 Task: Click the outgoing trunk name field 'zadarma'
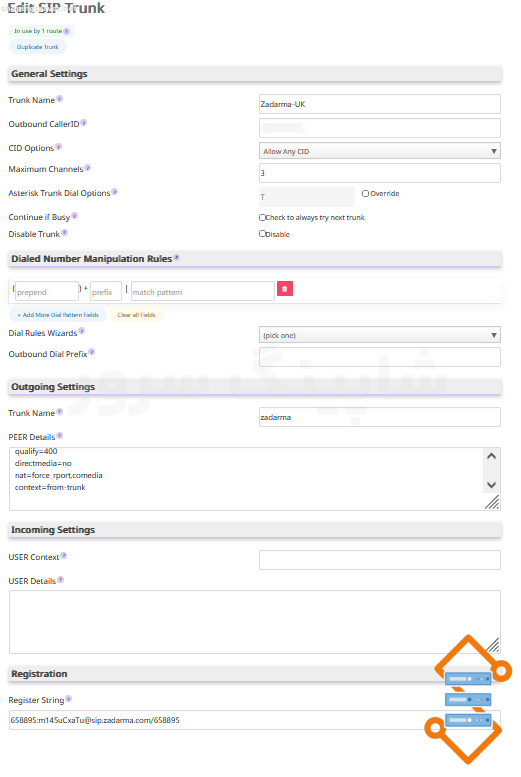click(x=380, y=417)
